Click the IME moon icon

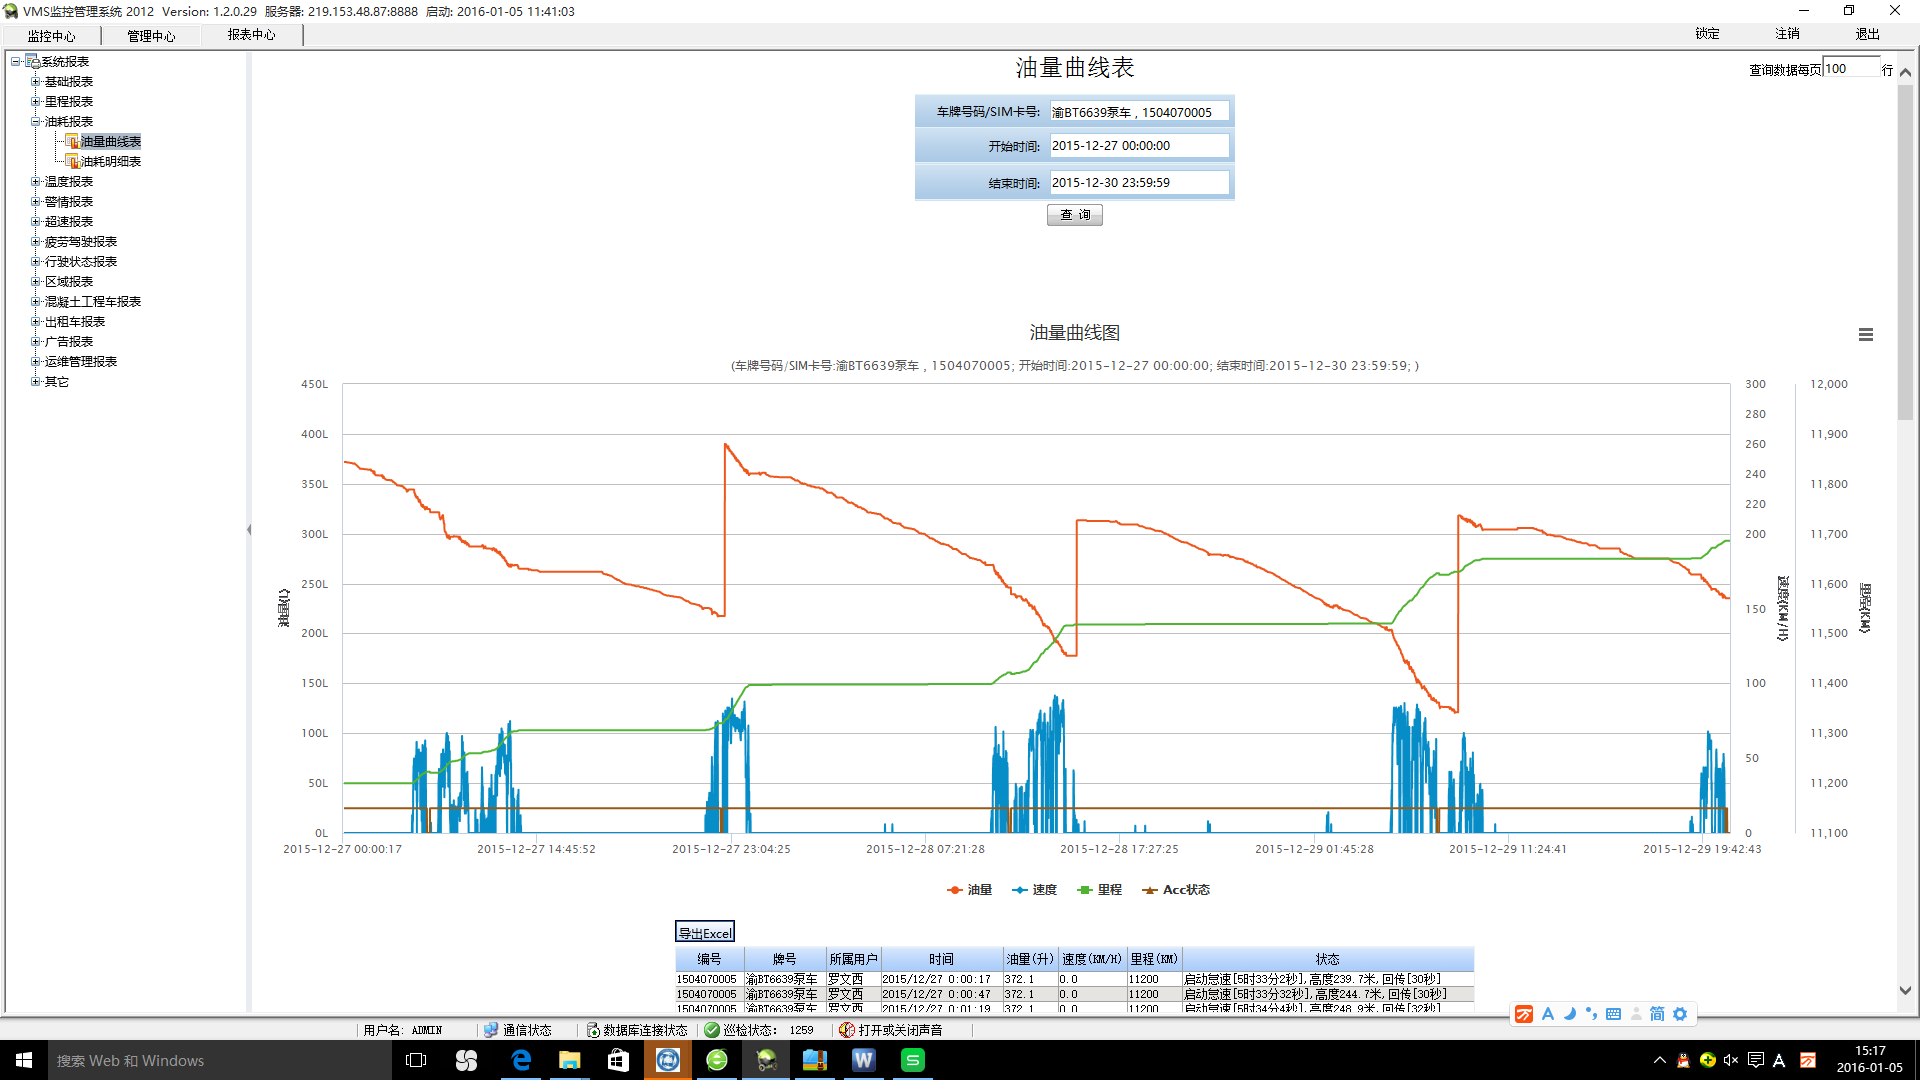1569,1014
